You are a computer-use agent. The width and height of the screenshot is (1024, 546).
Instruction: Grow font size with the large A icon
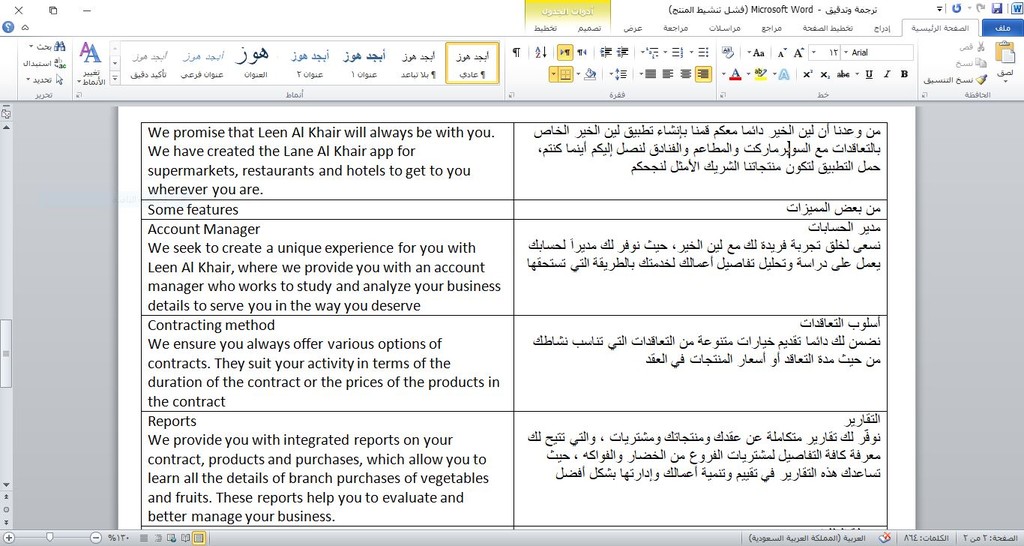click(799, 53)
